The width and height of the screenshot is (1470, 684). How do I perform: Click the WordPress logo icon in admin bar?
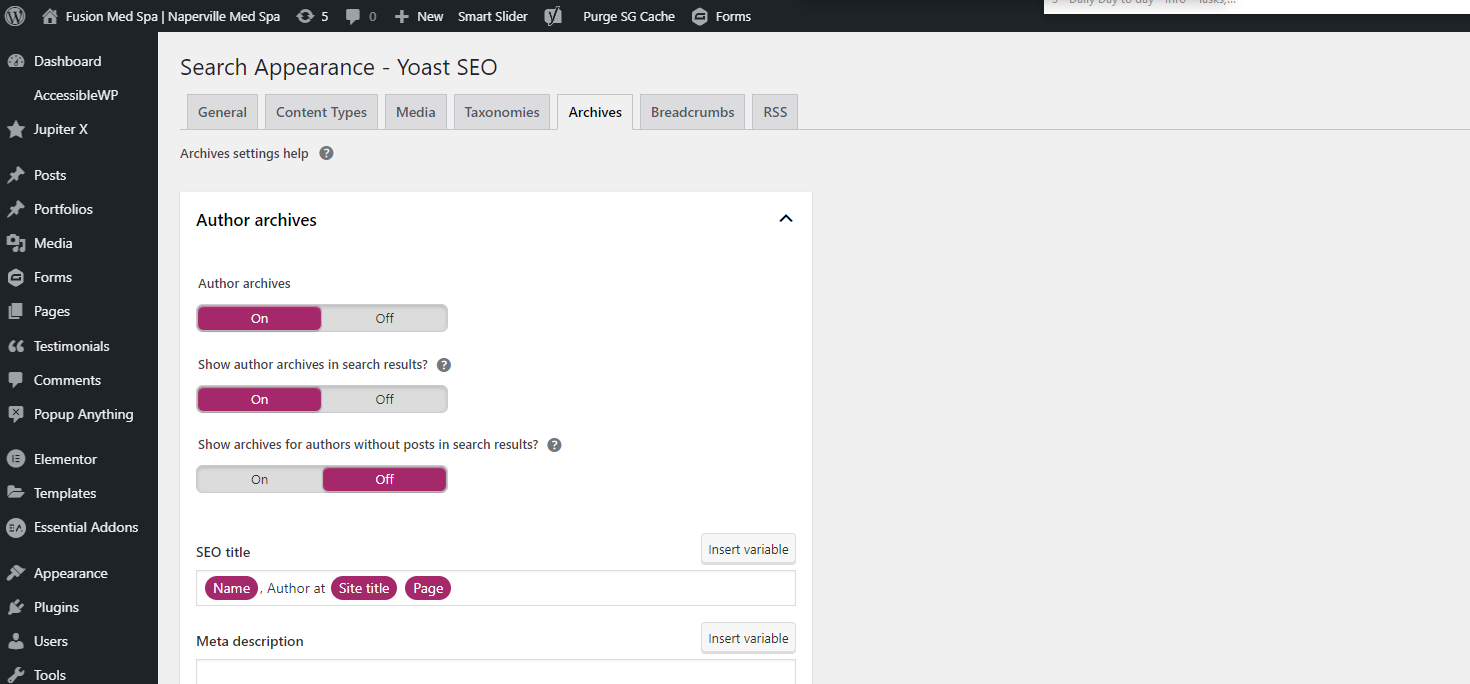pyautogui.click(x=15, y=16)
